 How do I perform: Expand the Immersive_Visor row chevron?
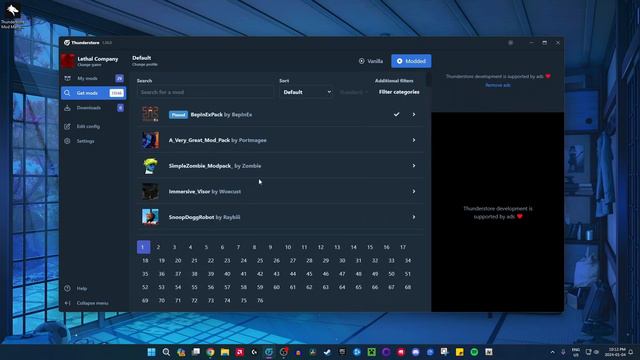click(x=414, y=191)
